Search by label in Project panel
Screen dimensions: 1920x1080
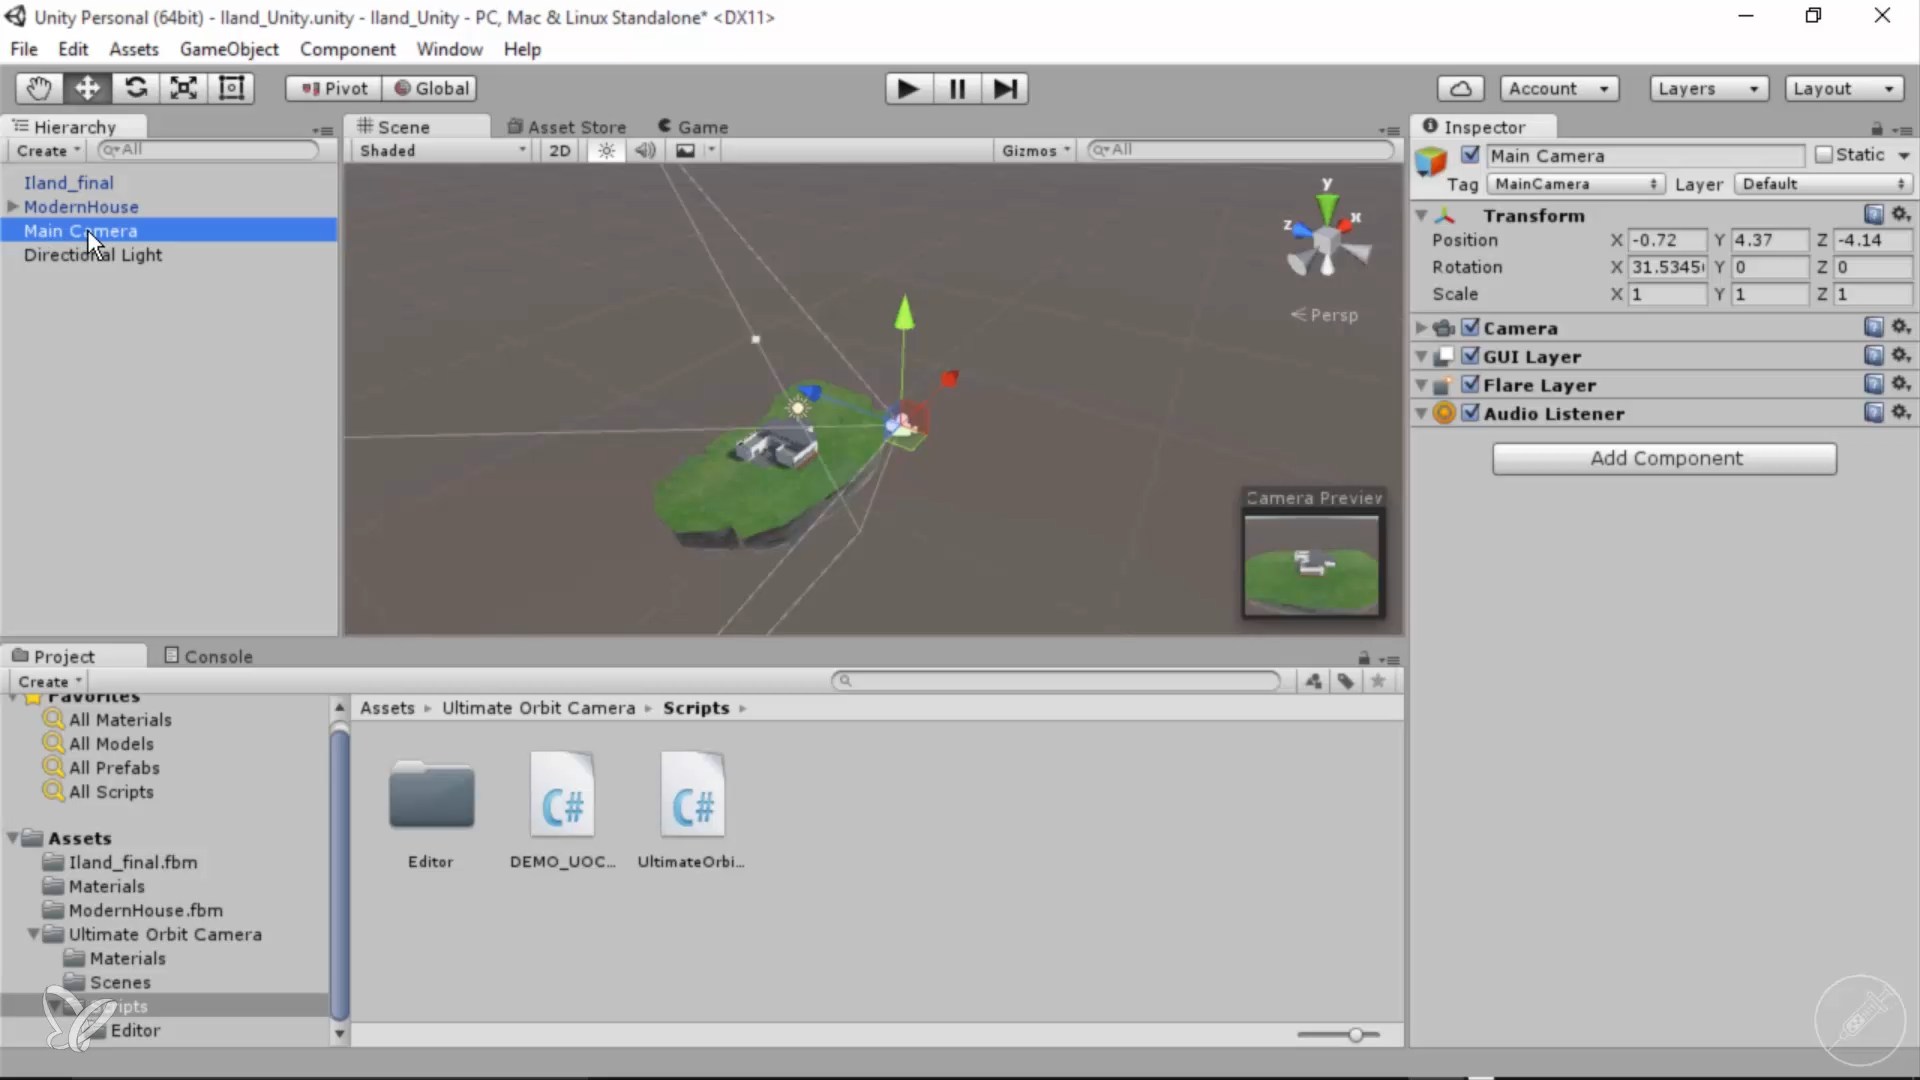(x=1346, y=681)
